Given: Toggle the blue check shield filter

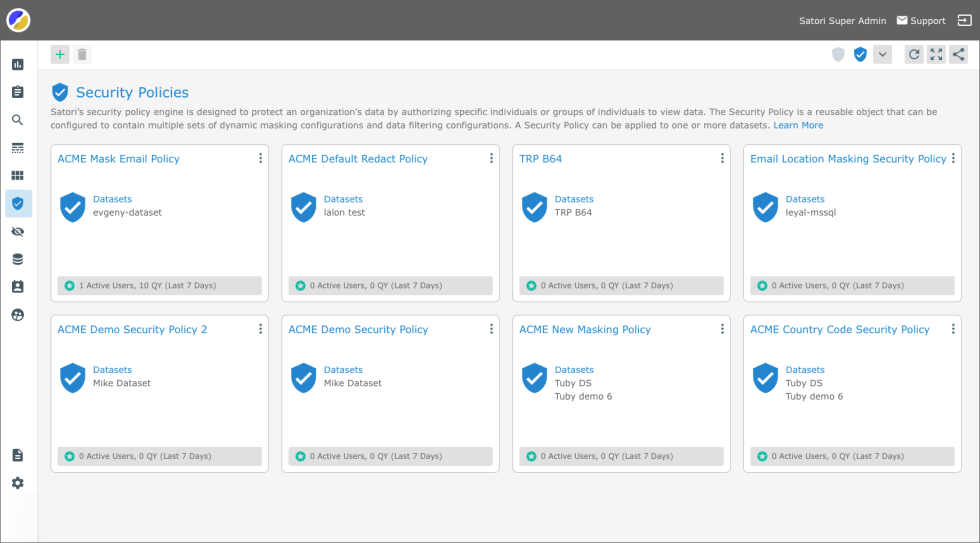Looking at the screenshot, I should tap(861, 54).
